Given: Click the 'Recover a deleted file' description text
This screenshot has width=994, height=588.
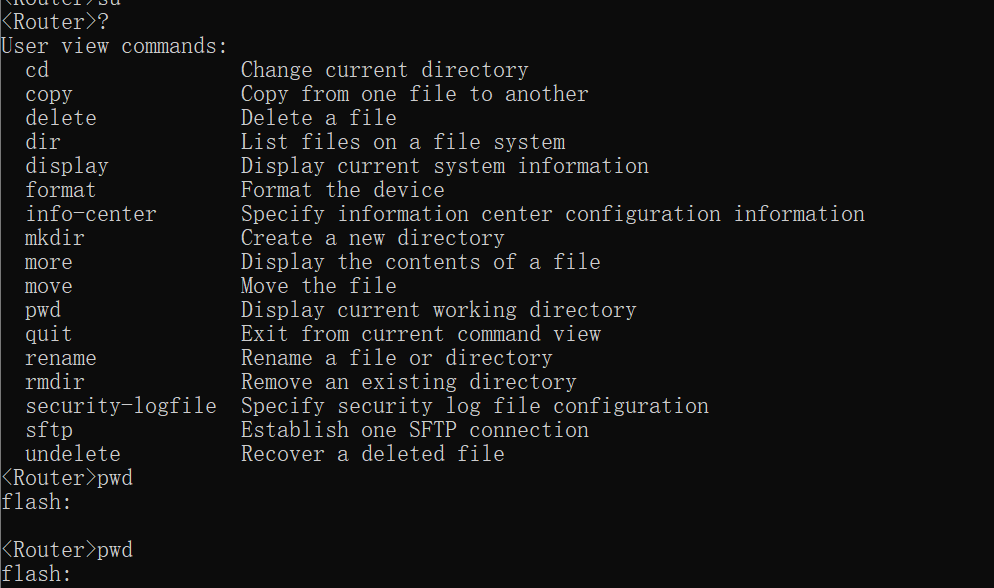Looking at the screenshot, I should [372, 454].
